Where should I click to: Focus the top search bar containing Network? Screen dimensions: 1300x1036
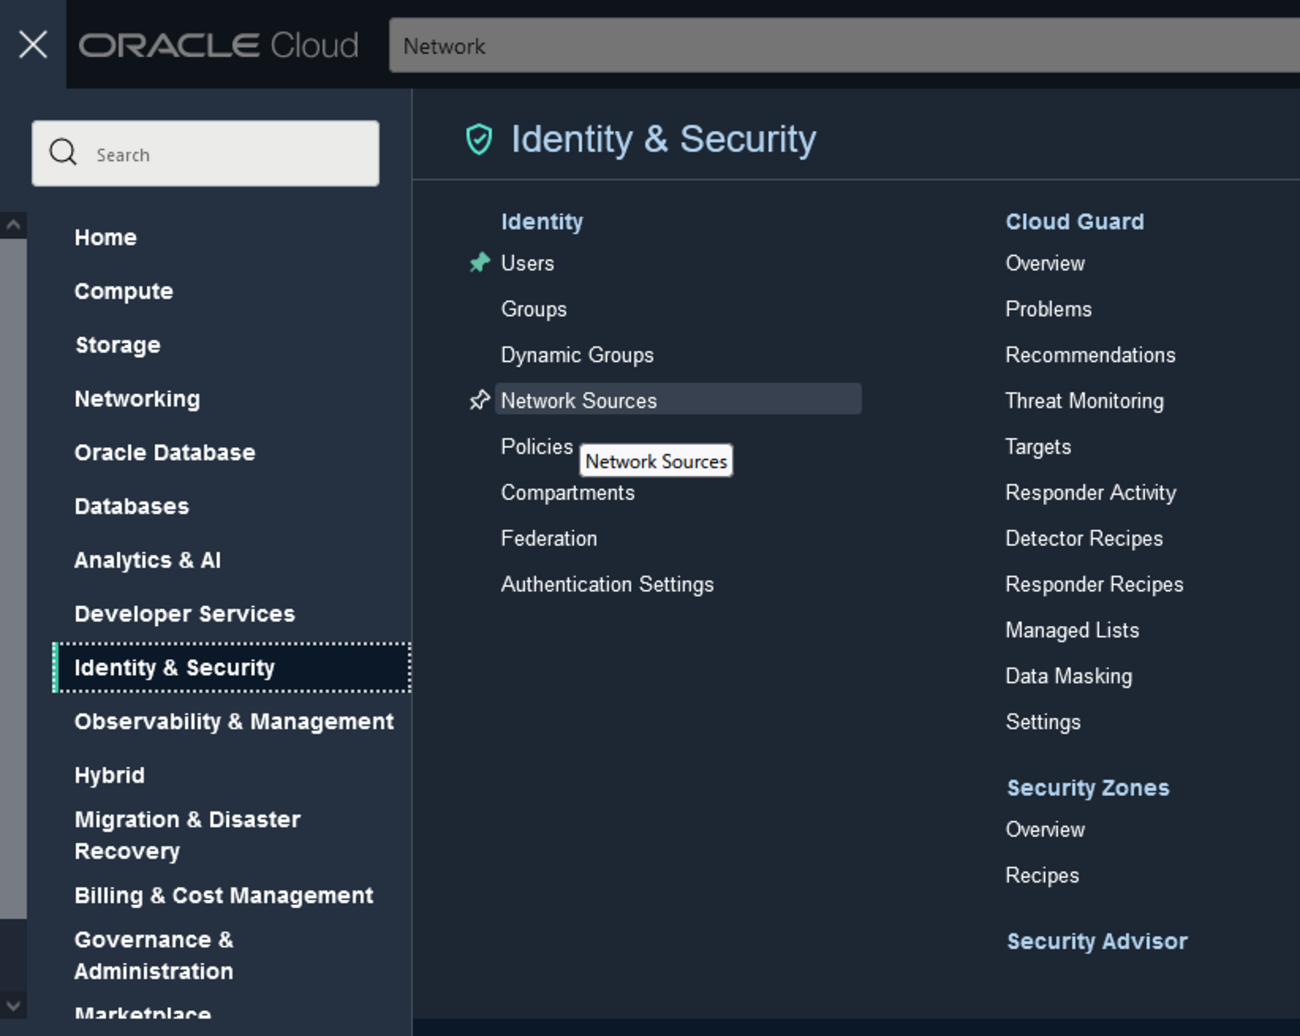click(x=840, y=46)
